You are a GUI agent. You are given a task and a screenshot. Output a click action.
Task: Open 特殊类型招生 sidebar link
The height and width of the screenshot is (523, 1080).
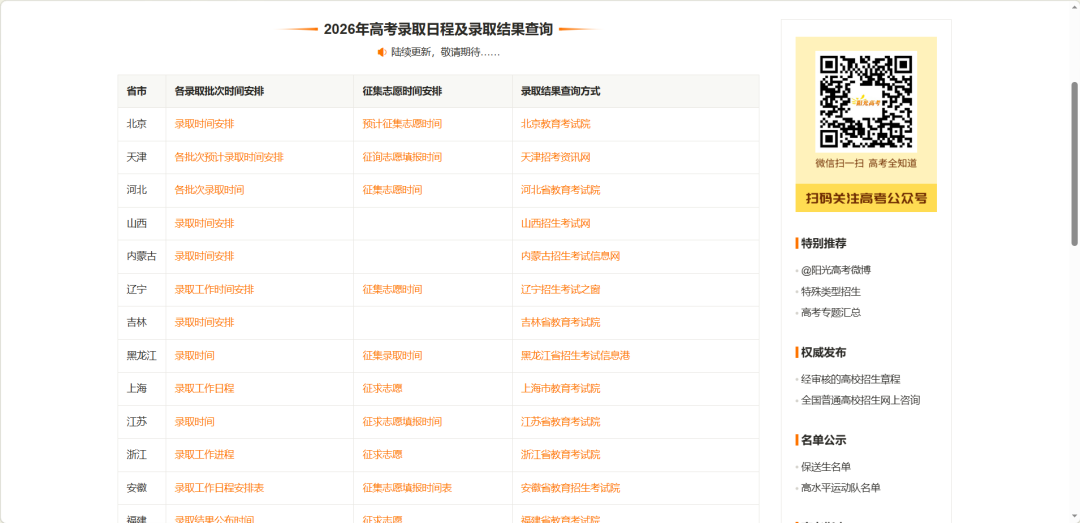(831, 291)
